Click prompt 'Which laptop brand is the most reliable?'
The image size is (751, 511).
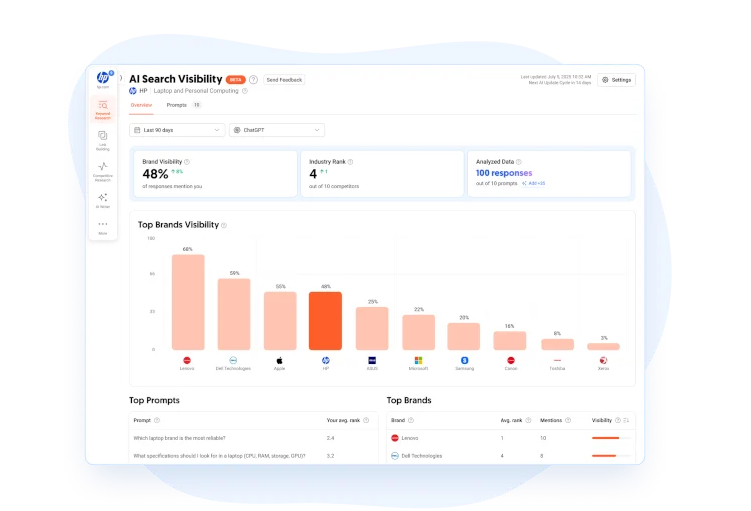[179, 438]
